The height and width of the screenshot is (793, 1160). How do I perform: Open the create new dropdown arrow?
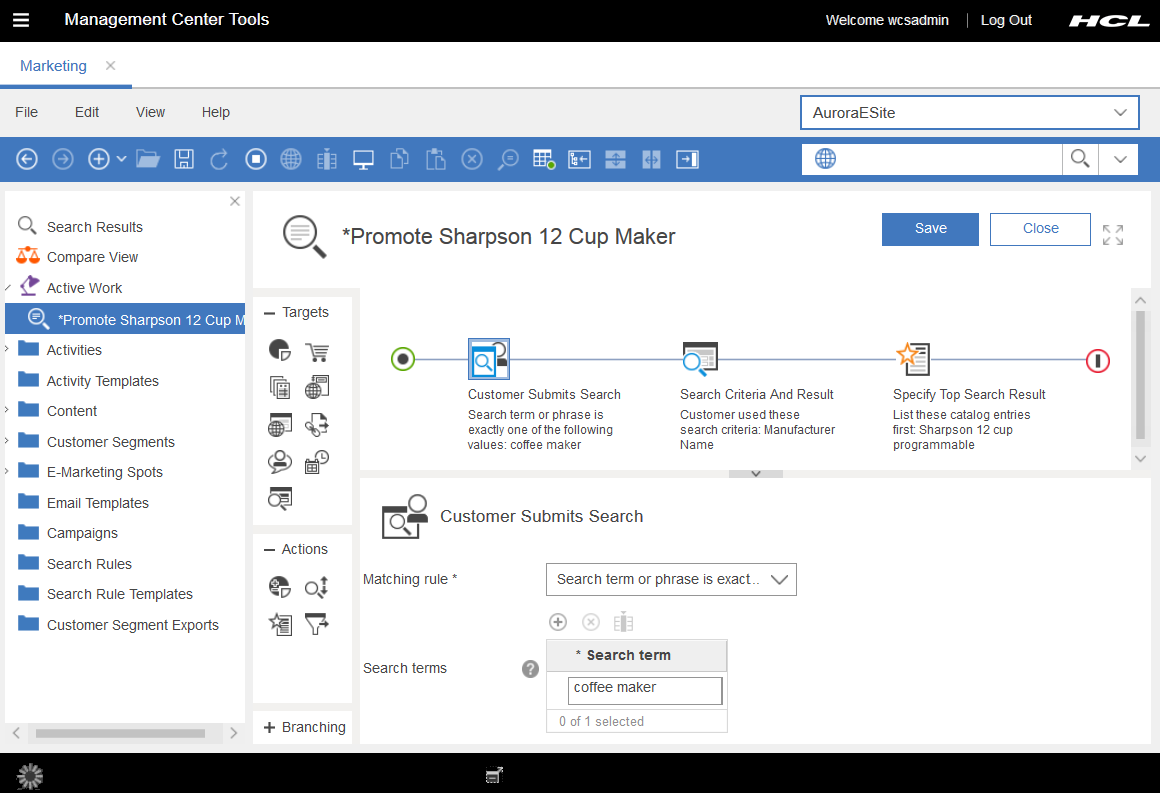tap(121, 159)
